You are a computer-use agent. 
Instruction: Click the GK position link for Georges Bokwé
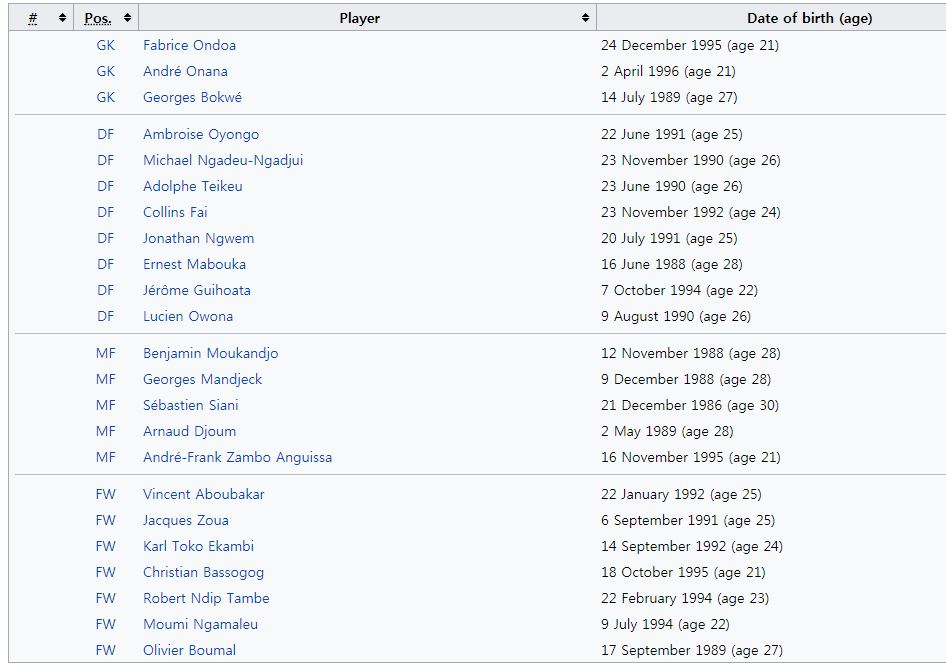pyautogui.click(x=106, y=97)
